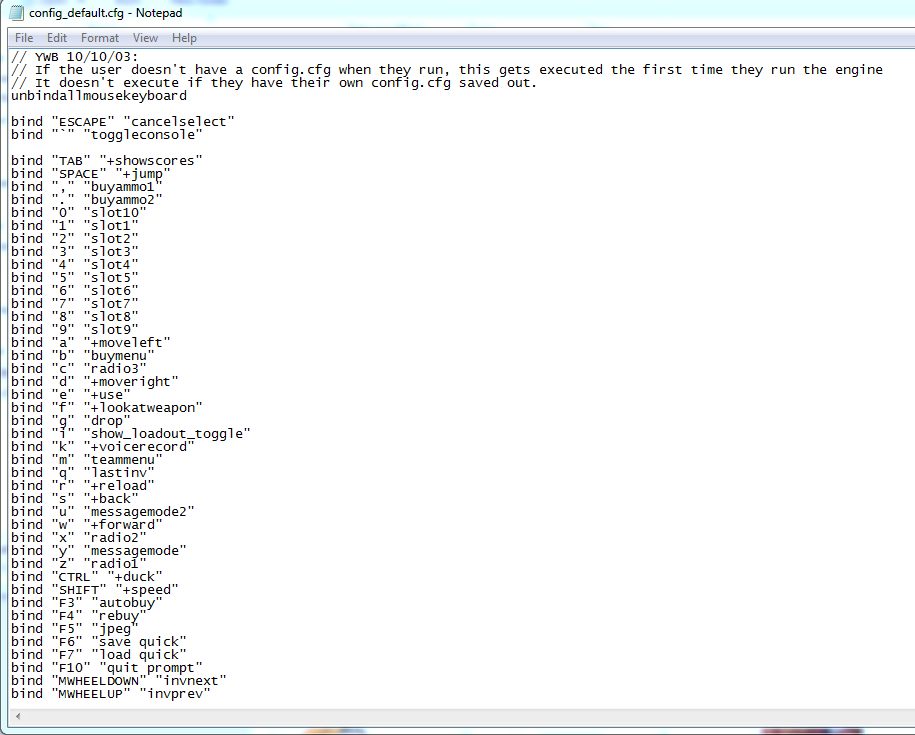Click the 'radio2' bind line
Image resolution: width=915 pixels, height=735 pixels.
(x=79, y=538)
